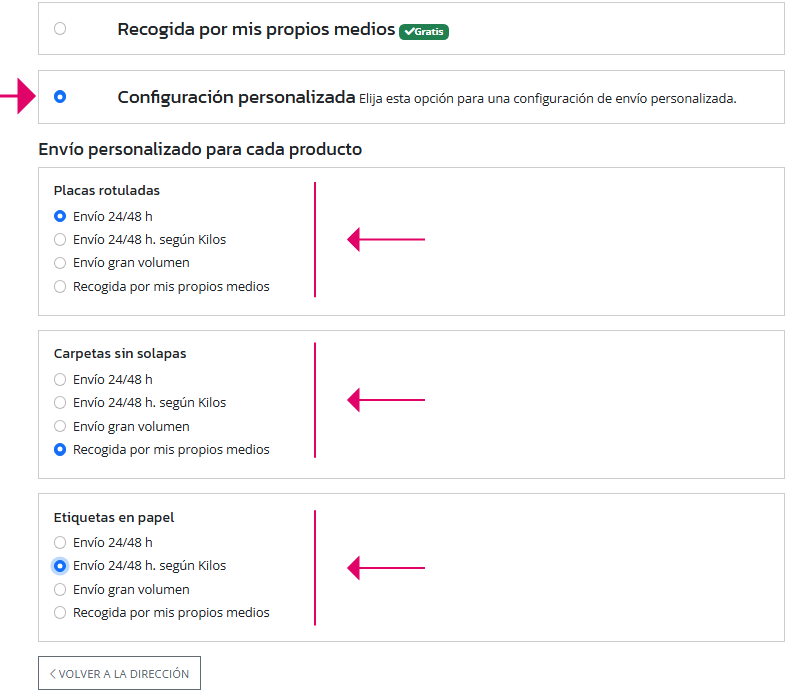Choose 'Envío 24/48 h' for Placas rotuladas
Viewport: 802px width, 700px height.
[x=60, y=215]
